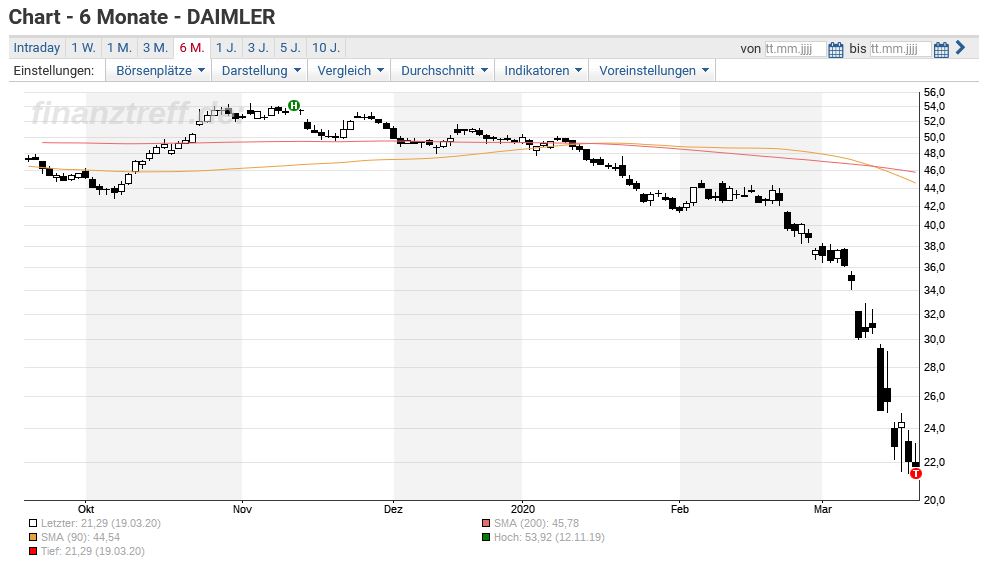Select the 5 J. time range tab
Viewport: 986px width, 568px height.
coord(291,48)
